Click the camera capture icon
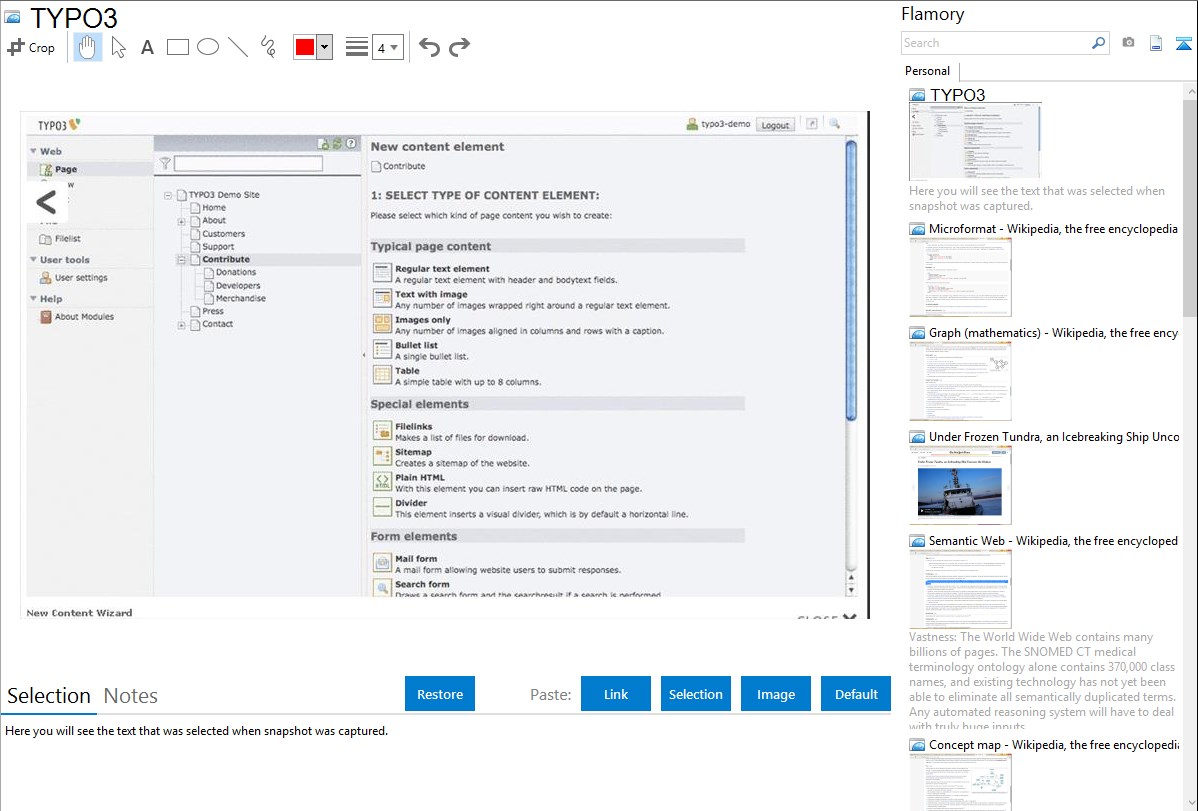This screenshot has width=1198, height=811. pyautogui.click(x=1128, y=43)
